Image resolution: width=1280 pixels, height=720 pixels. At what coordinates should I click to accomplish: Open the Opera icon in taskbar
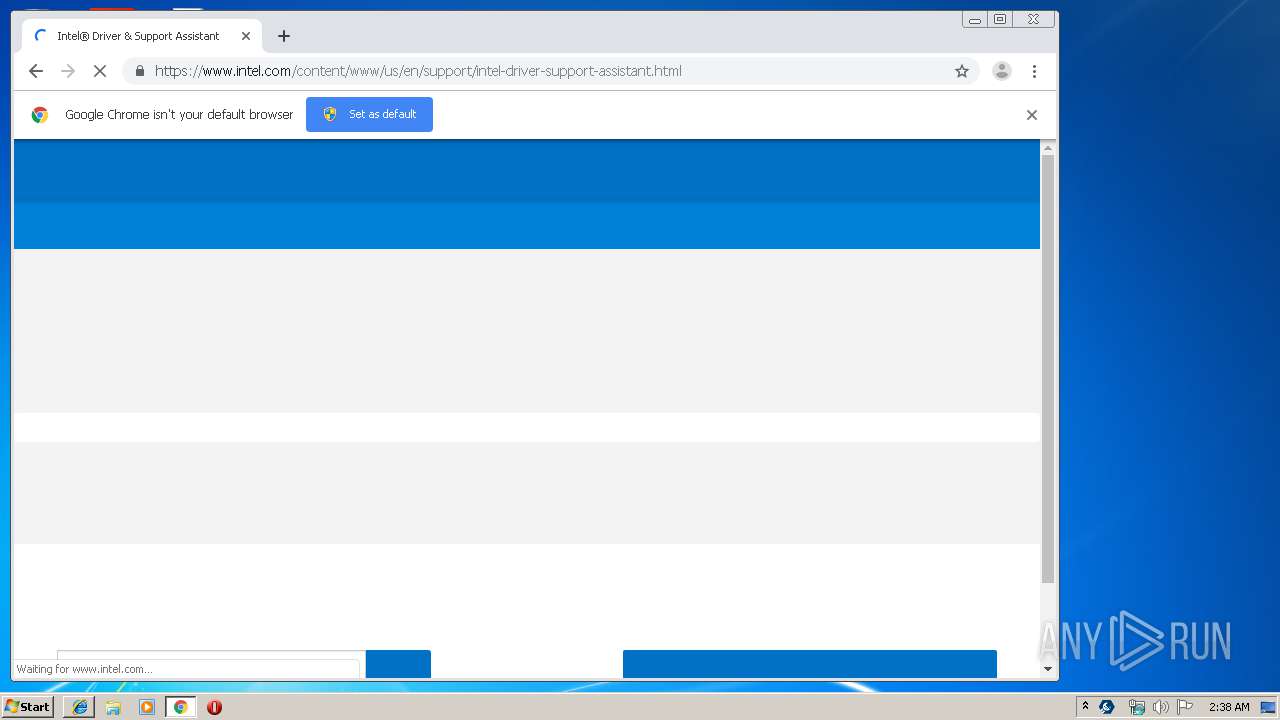[214, 707]
